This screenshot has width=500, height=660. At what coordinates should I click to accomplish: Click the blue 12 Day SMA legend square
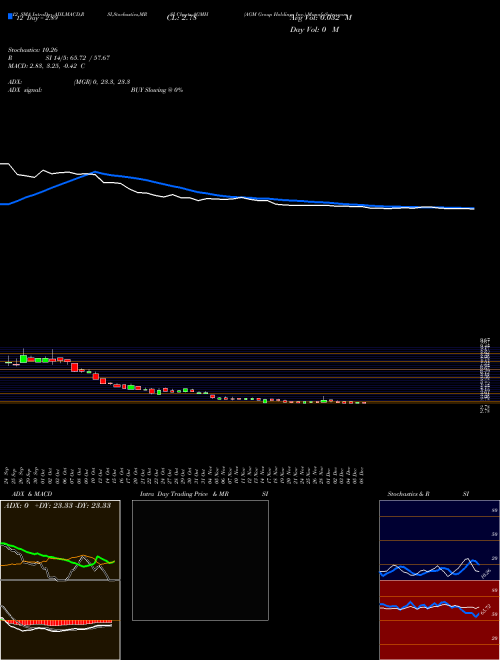[10, 17]
